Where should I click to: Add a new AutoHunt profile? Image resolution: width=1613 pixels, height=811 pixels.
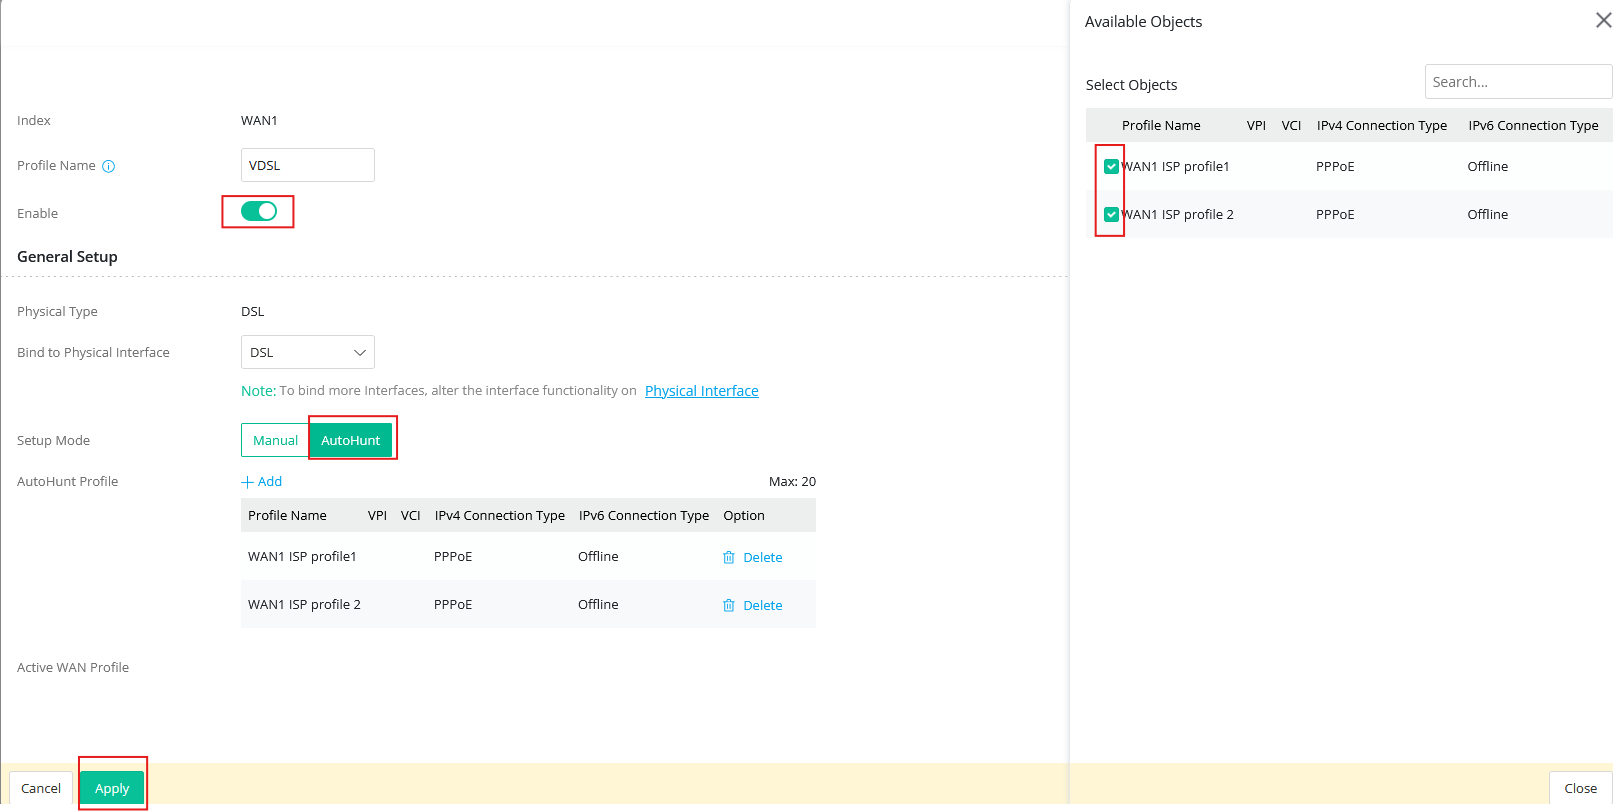pyautogui.click(x=262, y=482)
